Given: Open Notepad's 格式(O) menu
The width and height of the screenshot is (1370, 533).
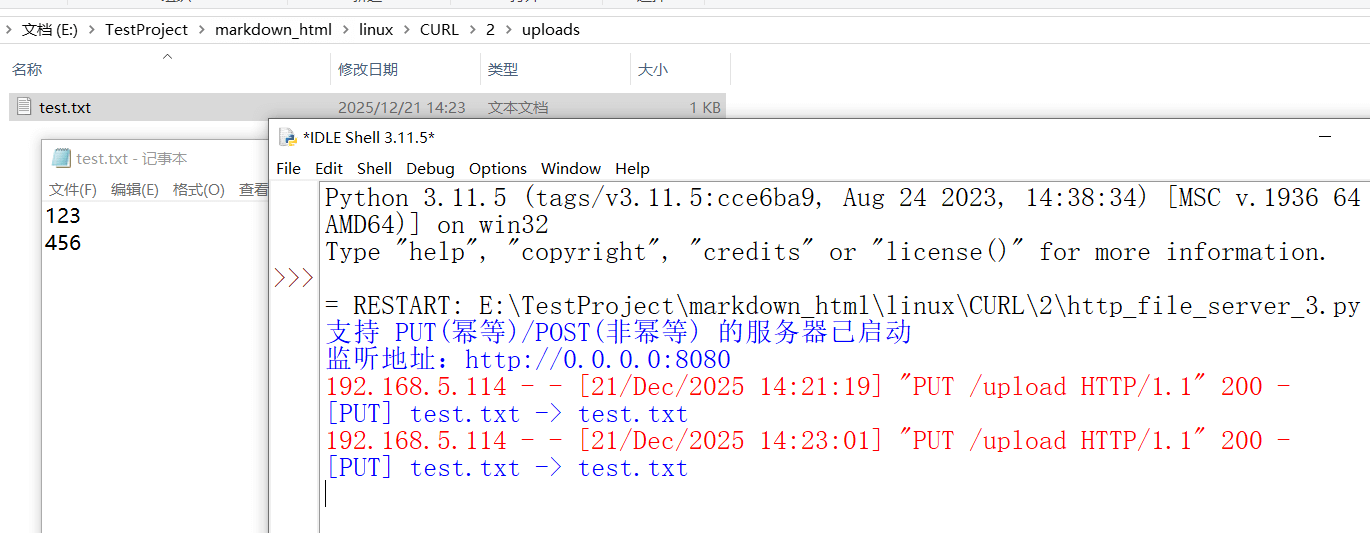Looking at the screenshot, I should 198,190.
